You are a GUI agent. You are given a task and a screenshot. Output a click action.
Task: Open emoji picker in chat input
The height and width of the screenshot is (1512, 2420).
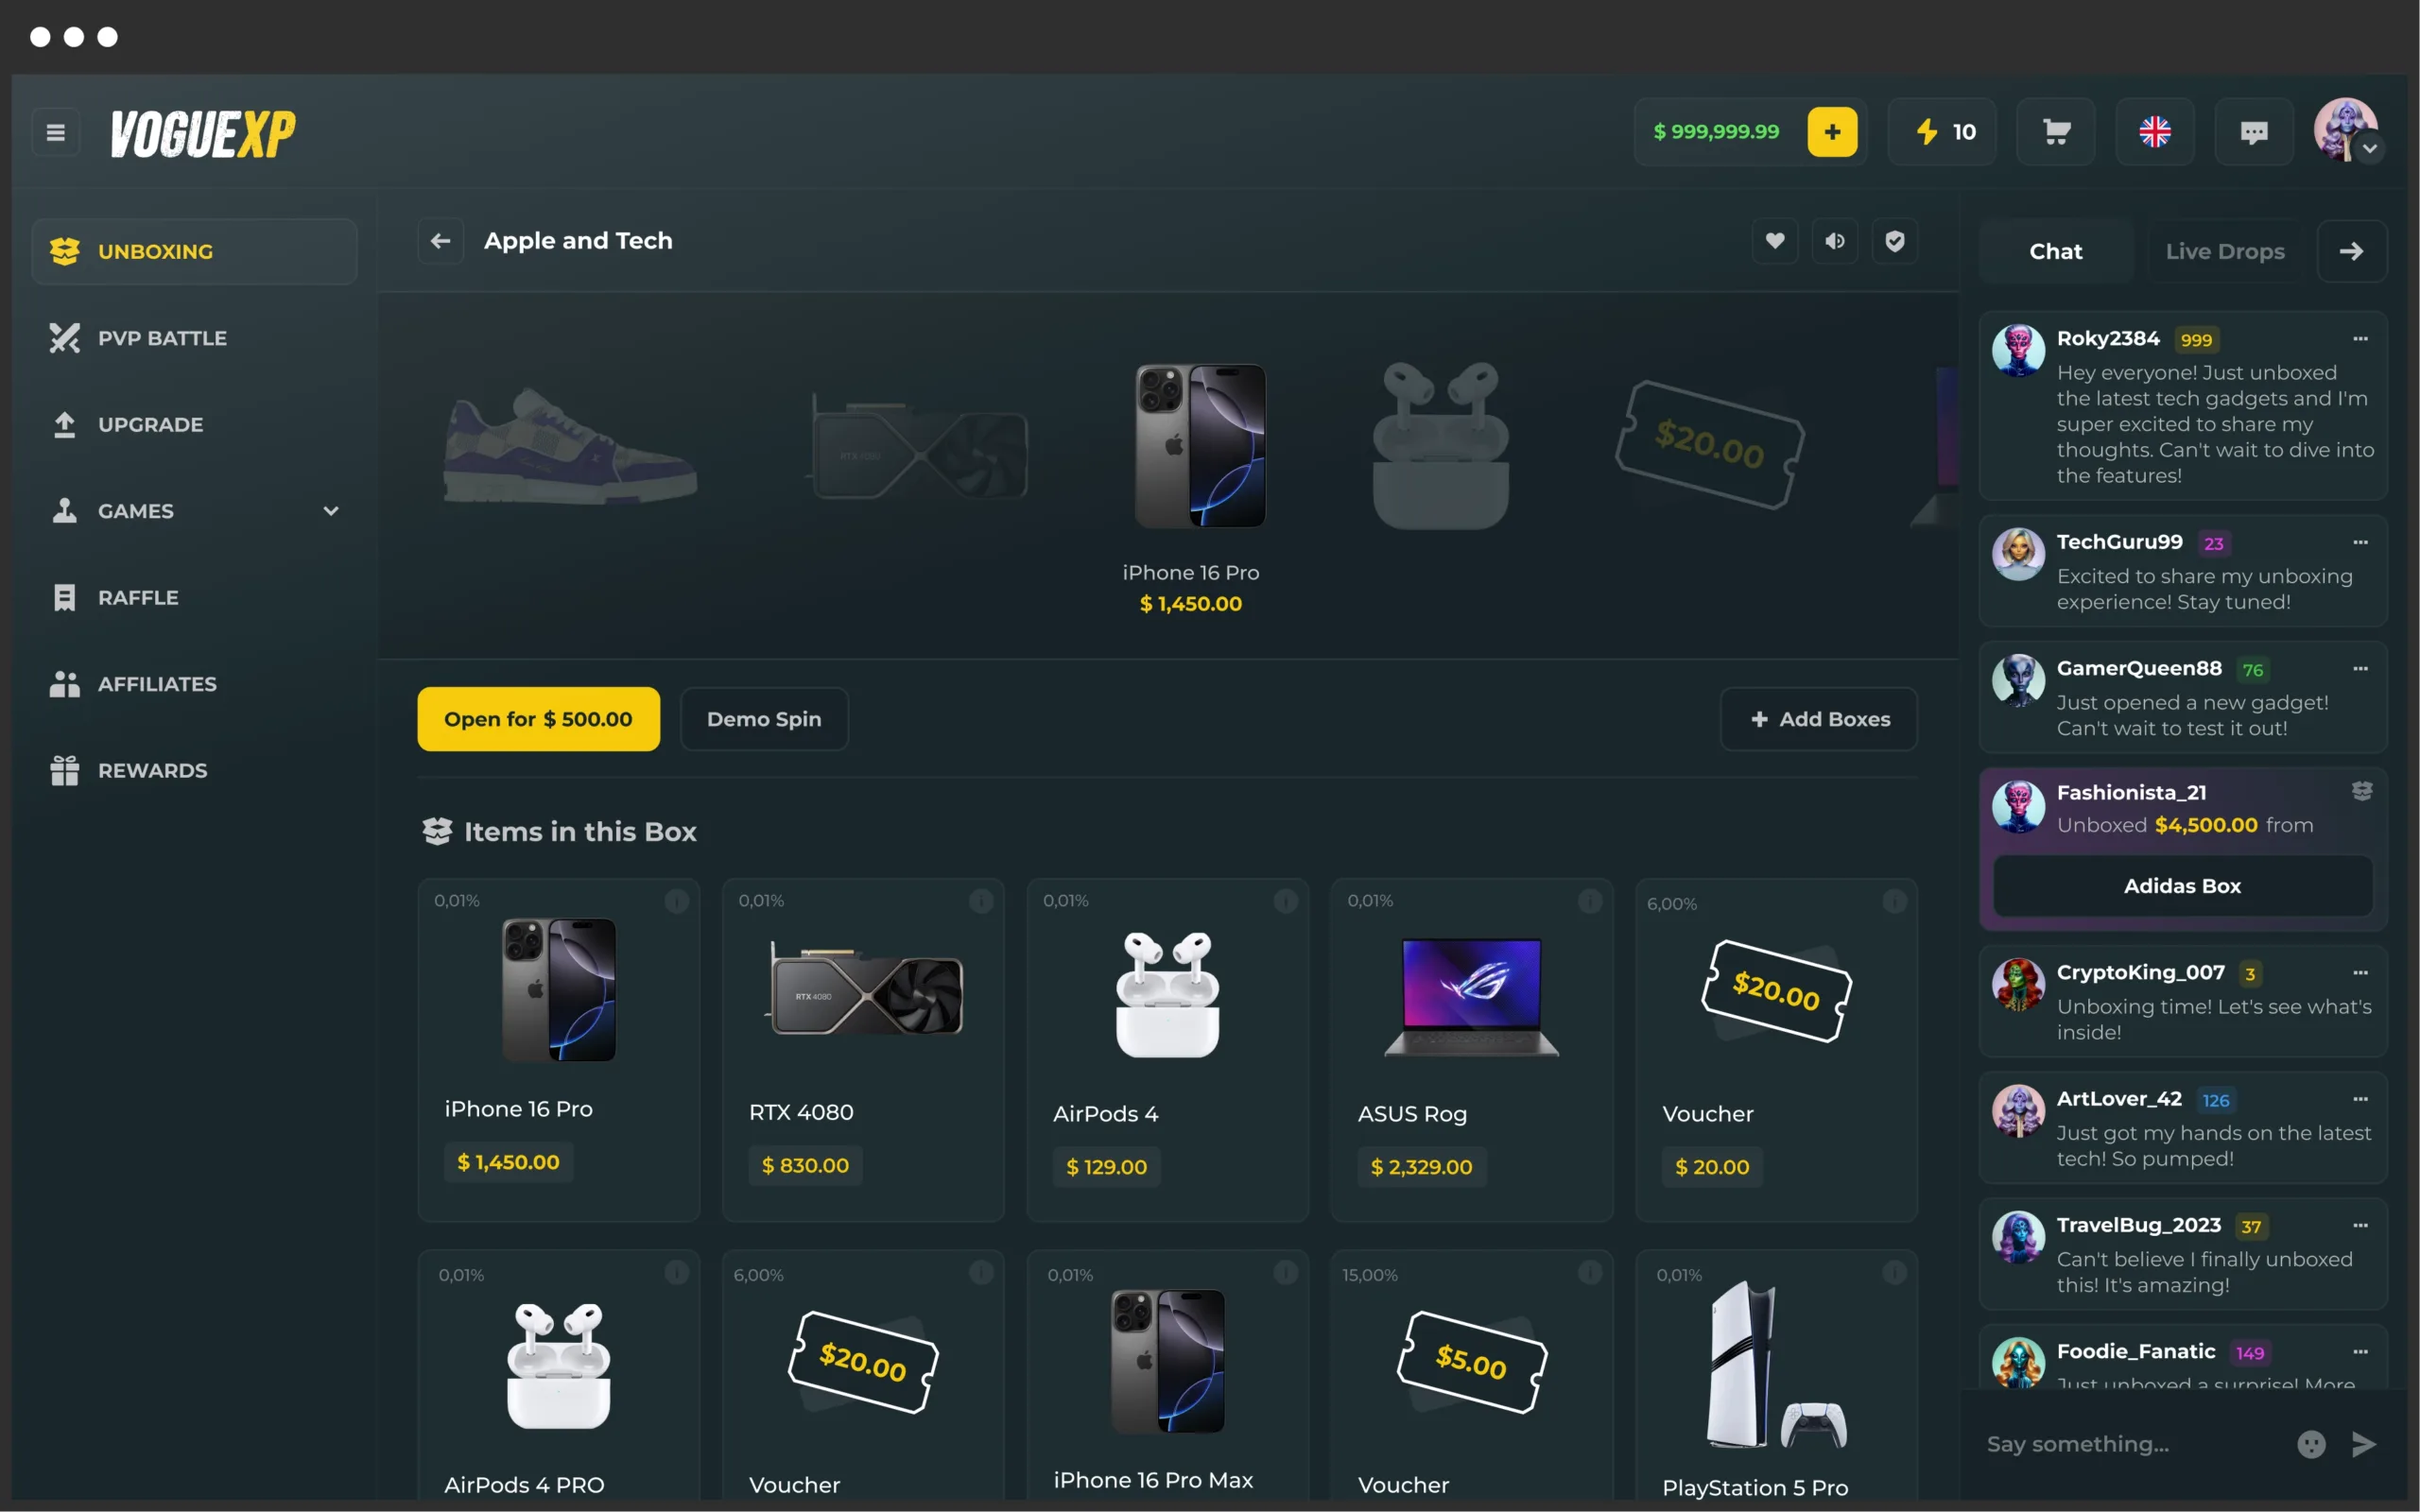2311,1443
